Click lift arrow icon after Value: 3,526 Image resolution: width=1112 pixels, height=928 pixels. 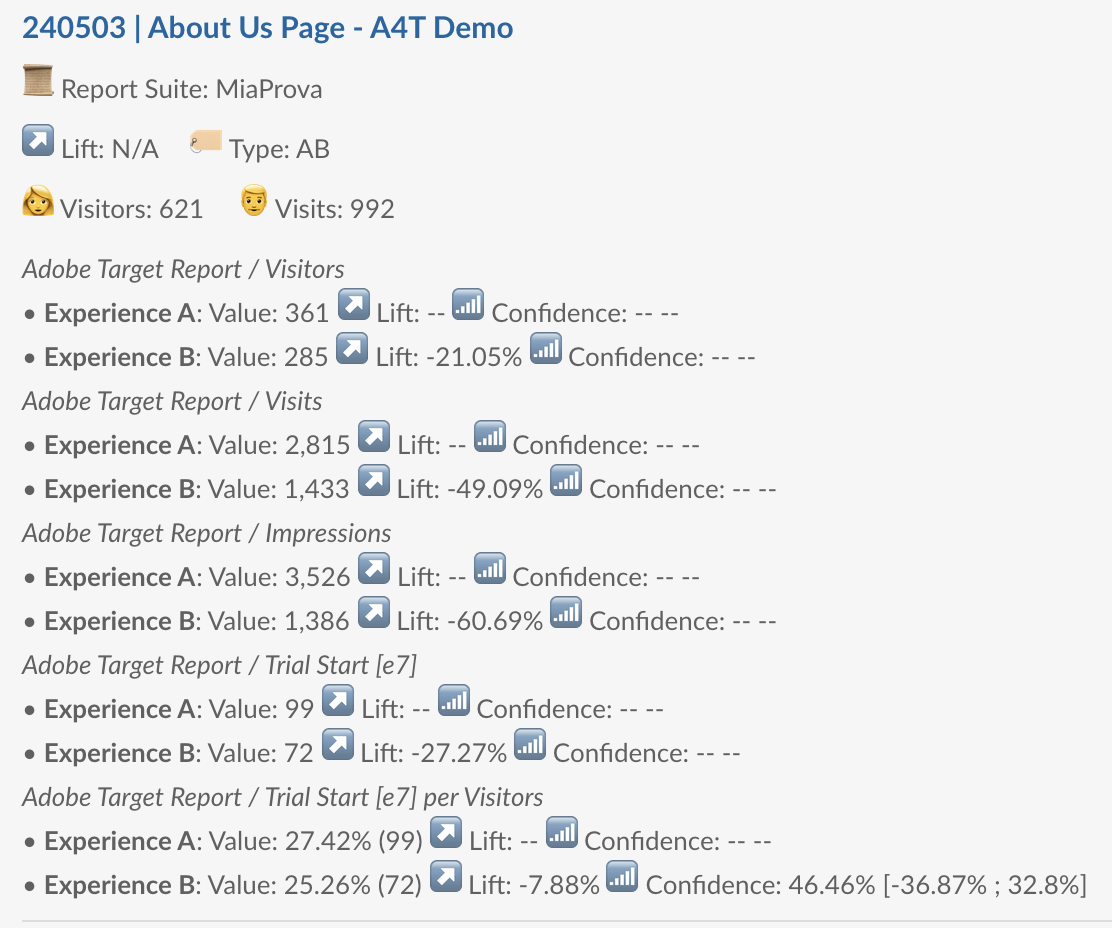pyautogui.click(x=374, y=569)
